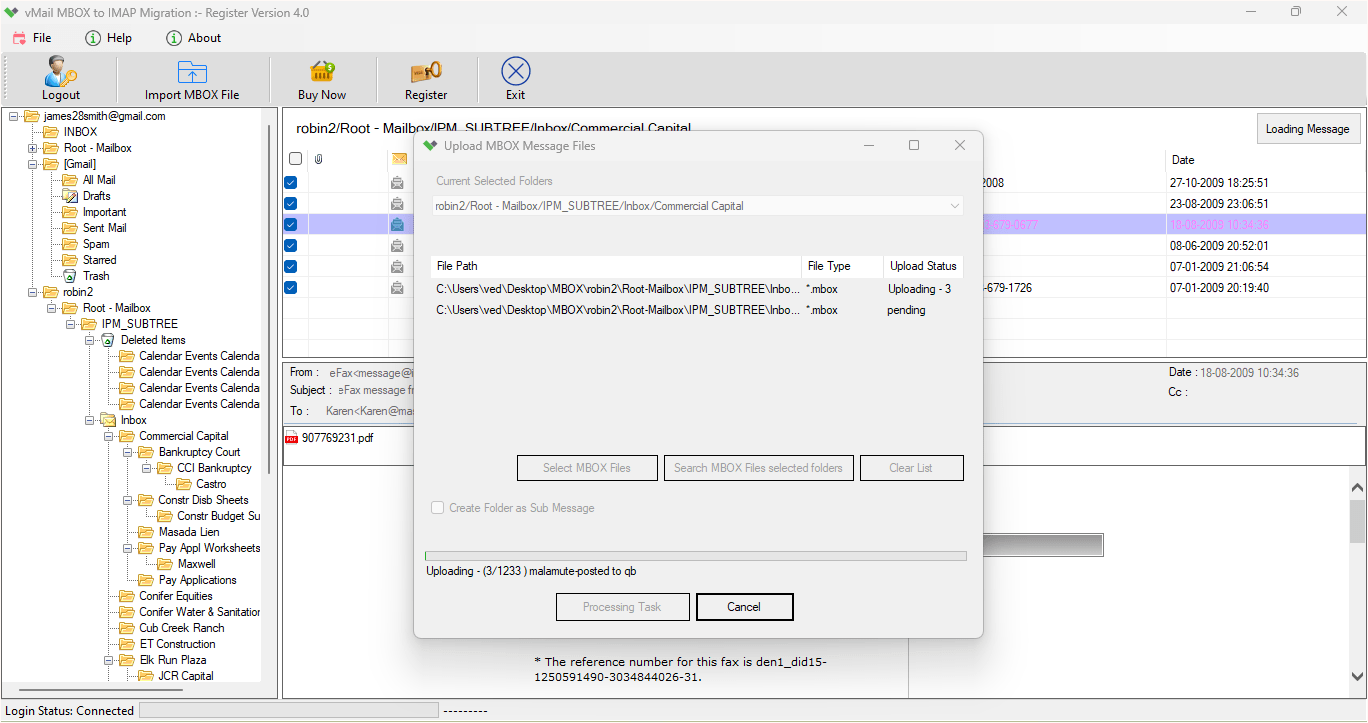This screenshot has height=723, width=1368.
Task: Uncheck the highlighted 18-08-2009 message checkbox
Action: coord(291,225)
